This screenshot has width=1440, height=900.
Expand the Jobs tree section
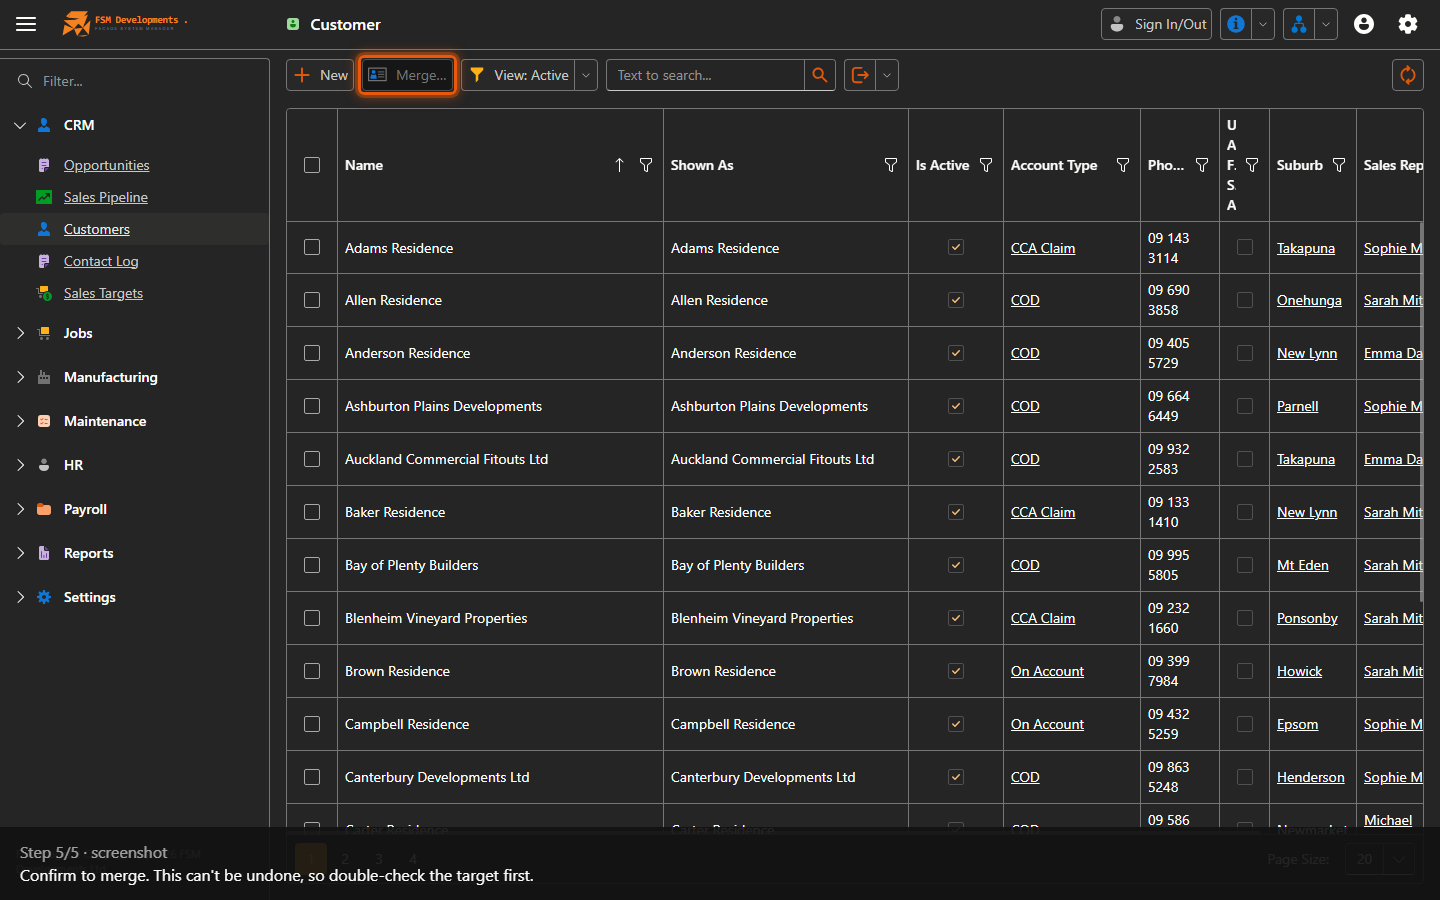tap(20, 333)
